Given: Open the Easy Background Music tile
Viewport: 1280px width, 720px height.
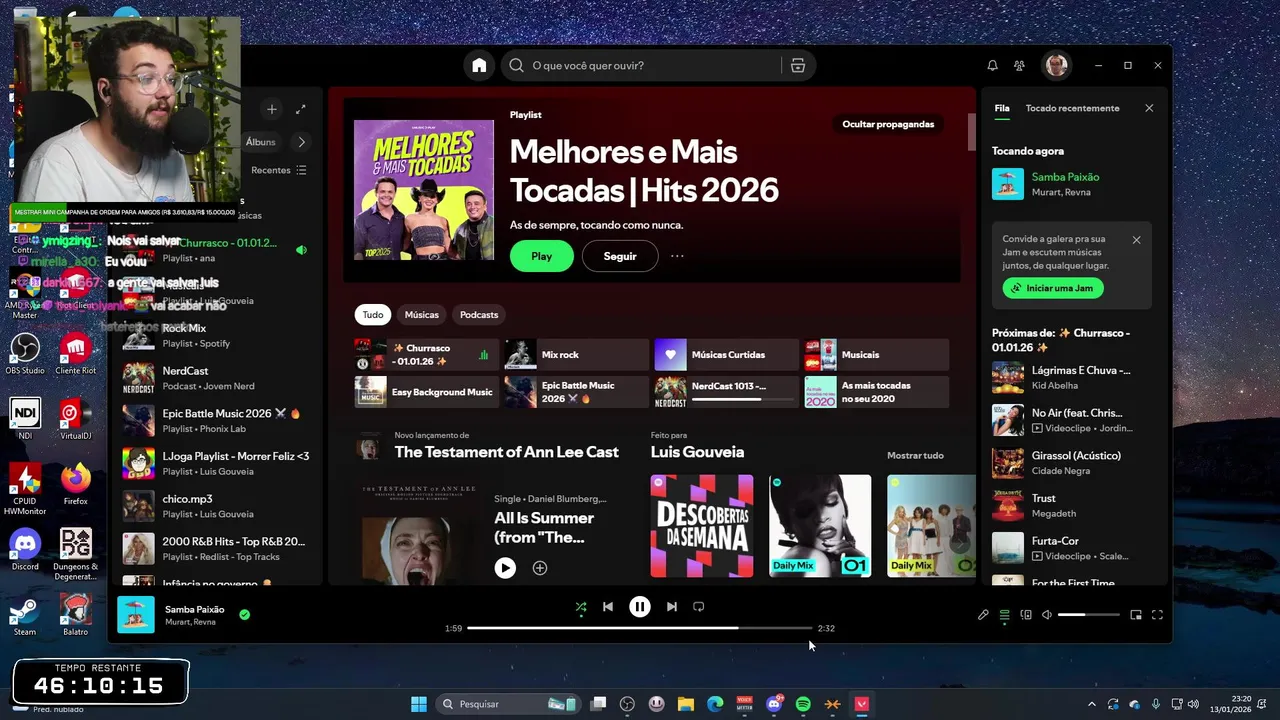Looking at the screenshot, I should pyautogui.click(x=427, y=392).
